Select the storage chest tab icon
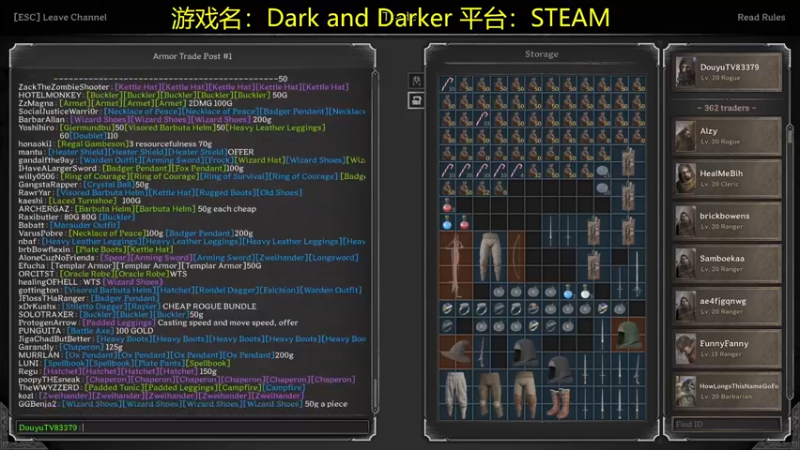 pos(416,101)
